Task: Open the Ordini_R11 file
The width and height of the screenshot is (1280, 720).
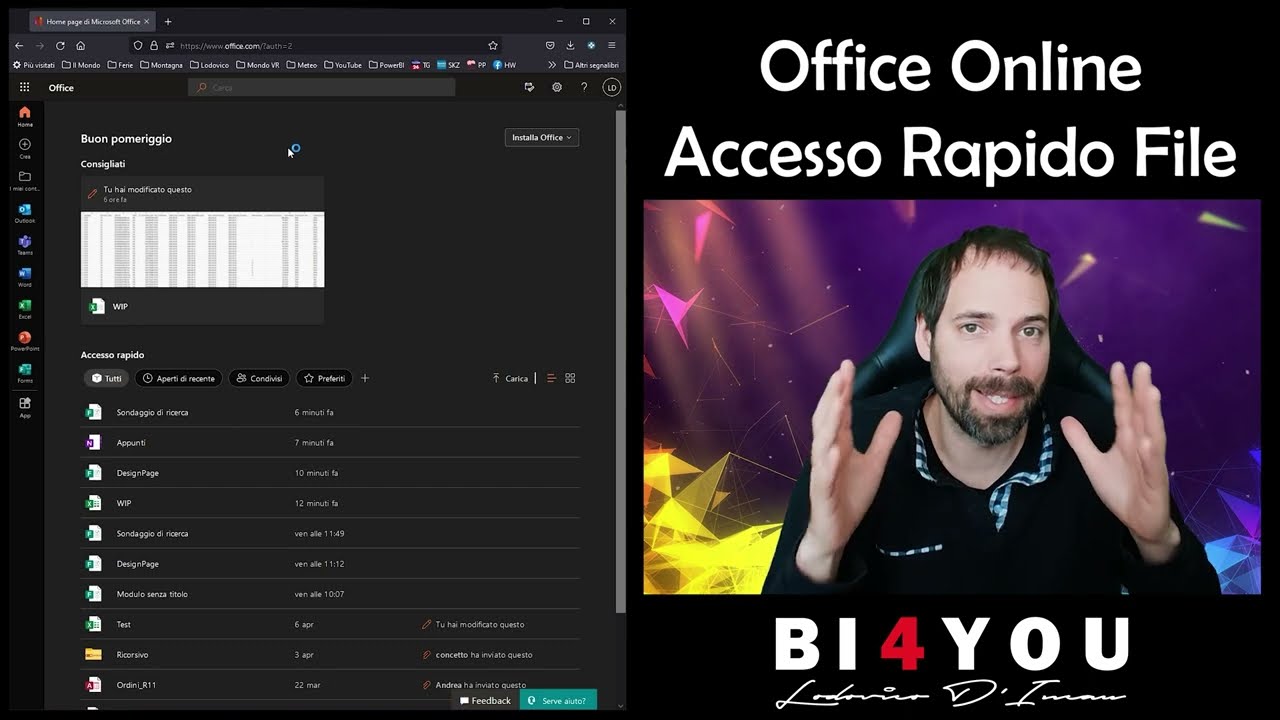Action: pos(330,685)
